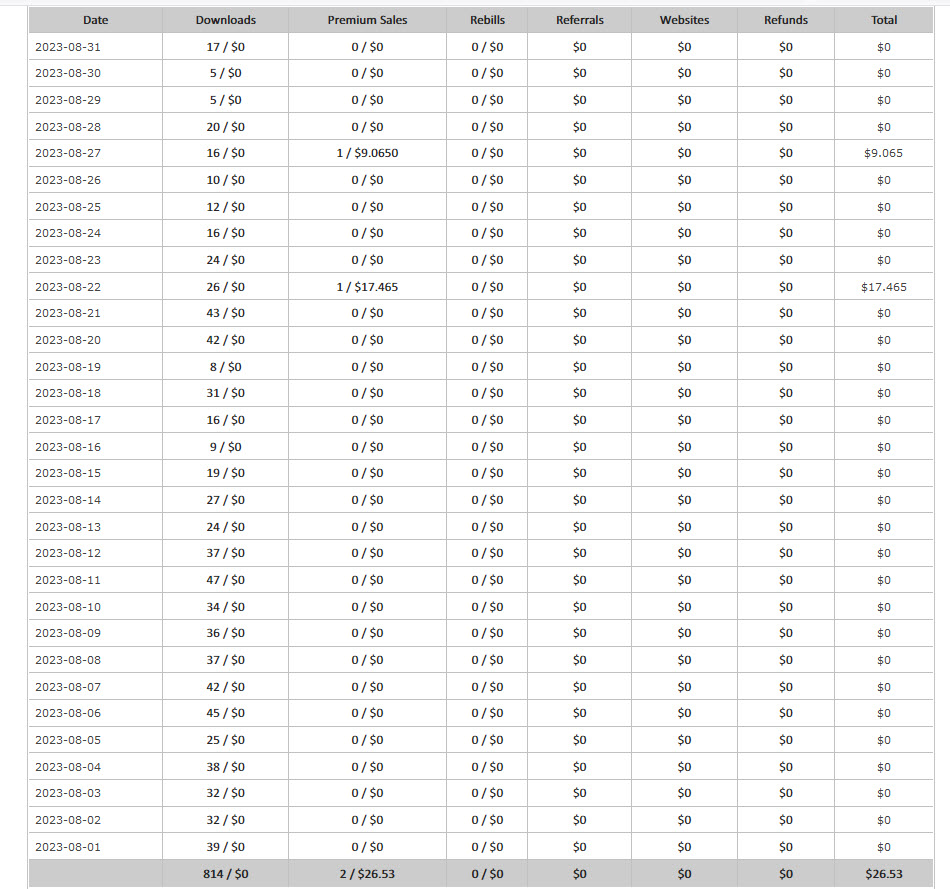950x889 pixels.
Task: Click downloads 45 / $0 on 2023-08-06
Action: click(x=225, y=713)
